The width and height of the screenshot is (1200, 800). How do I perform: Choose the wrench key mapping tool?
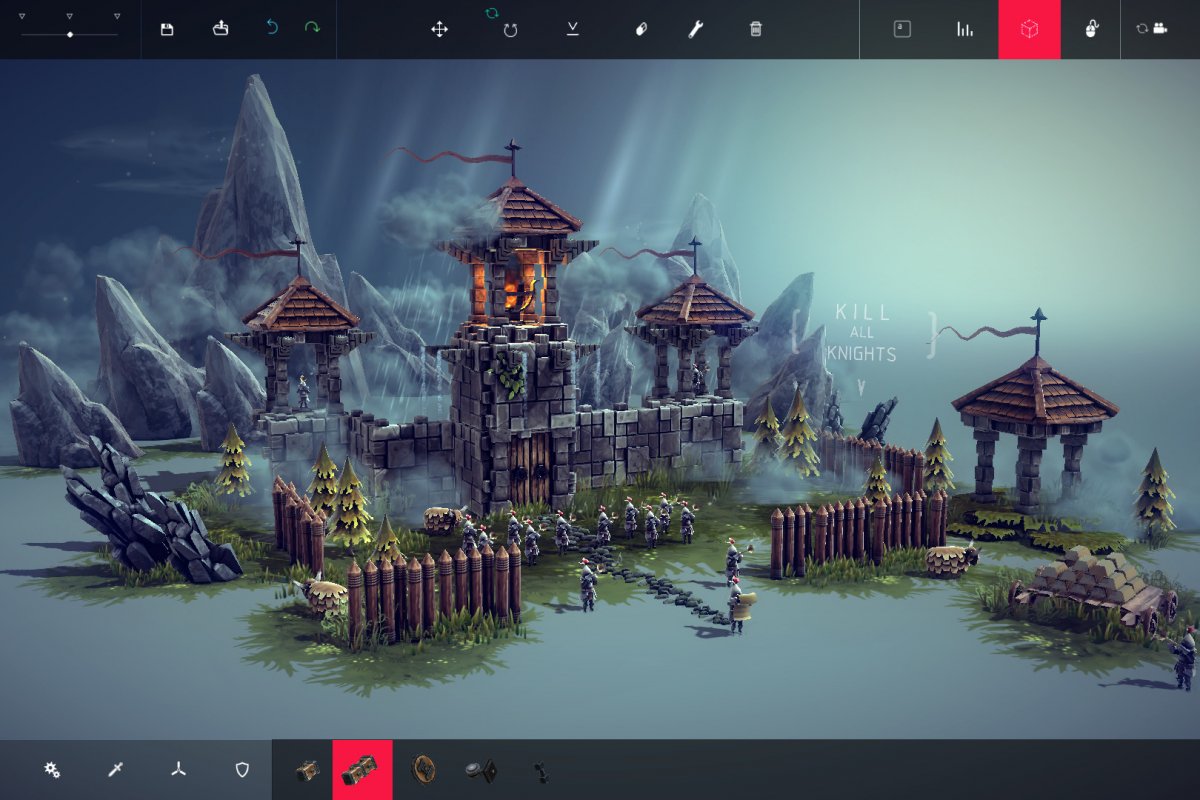[695, 29]
